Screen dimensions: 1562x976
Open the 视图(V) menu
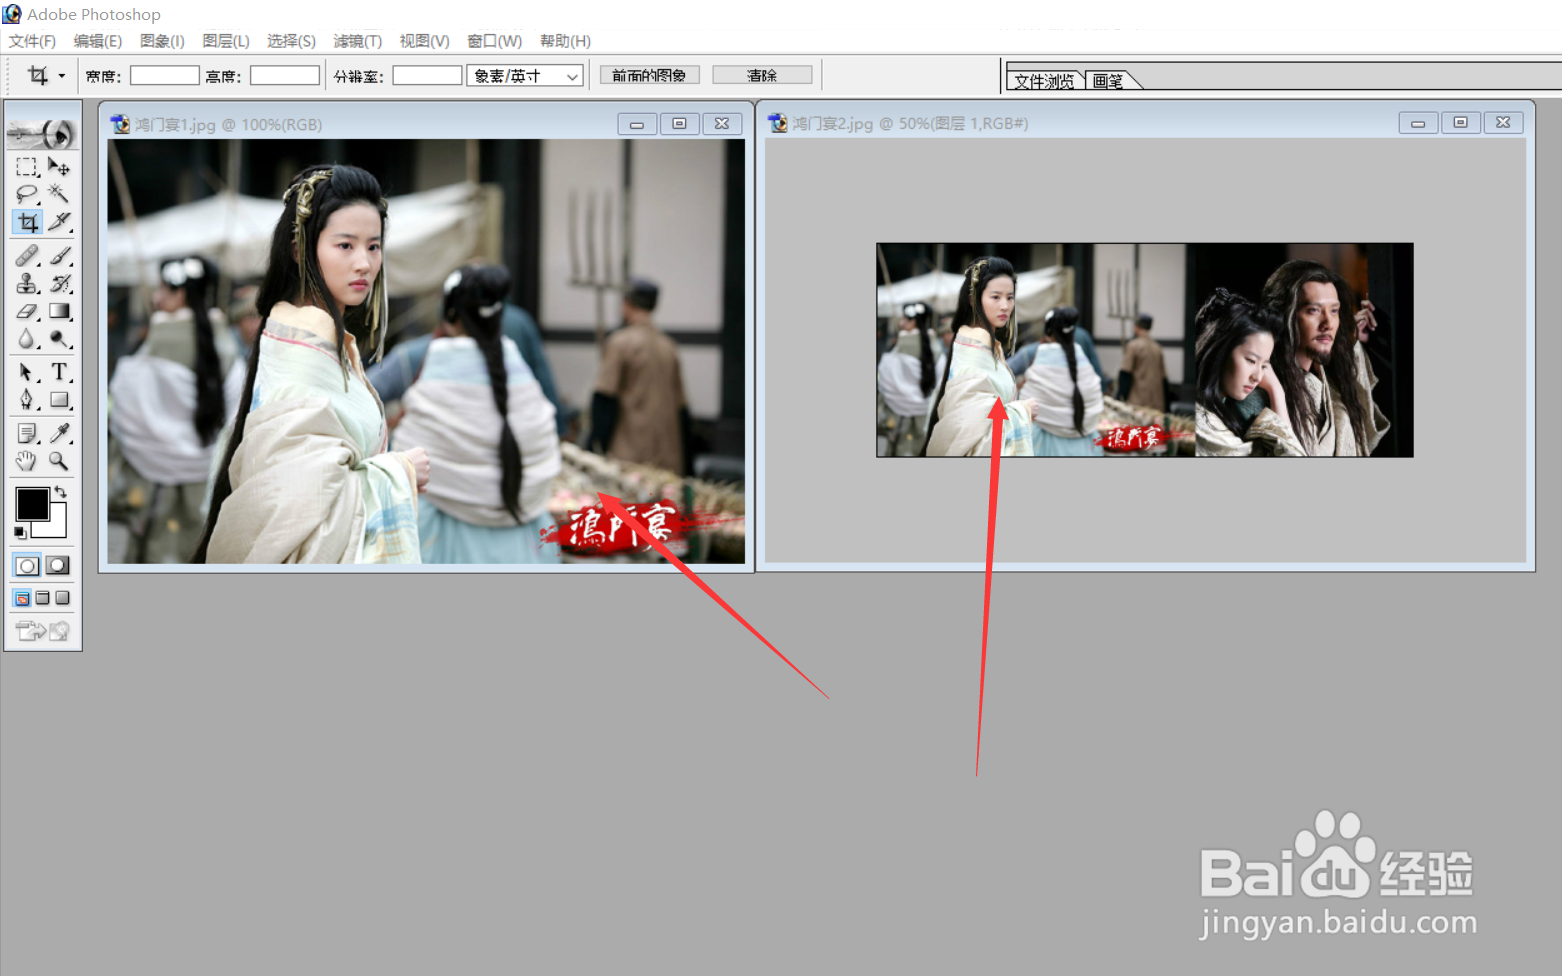coord(424,41)
